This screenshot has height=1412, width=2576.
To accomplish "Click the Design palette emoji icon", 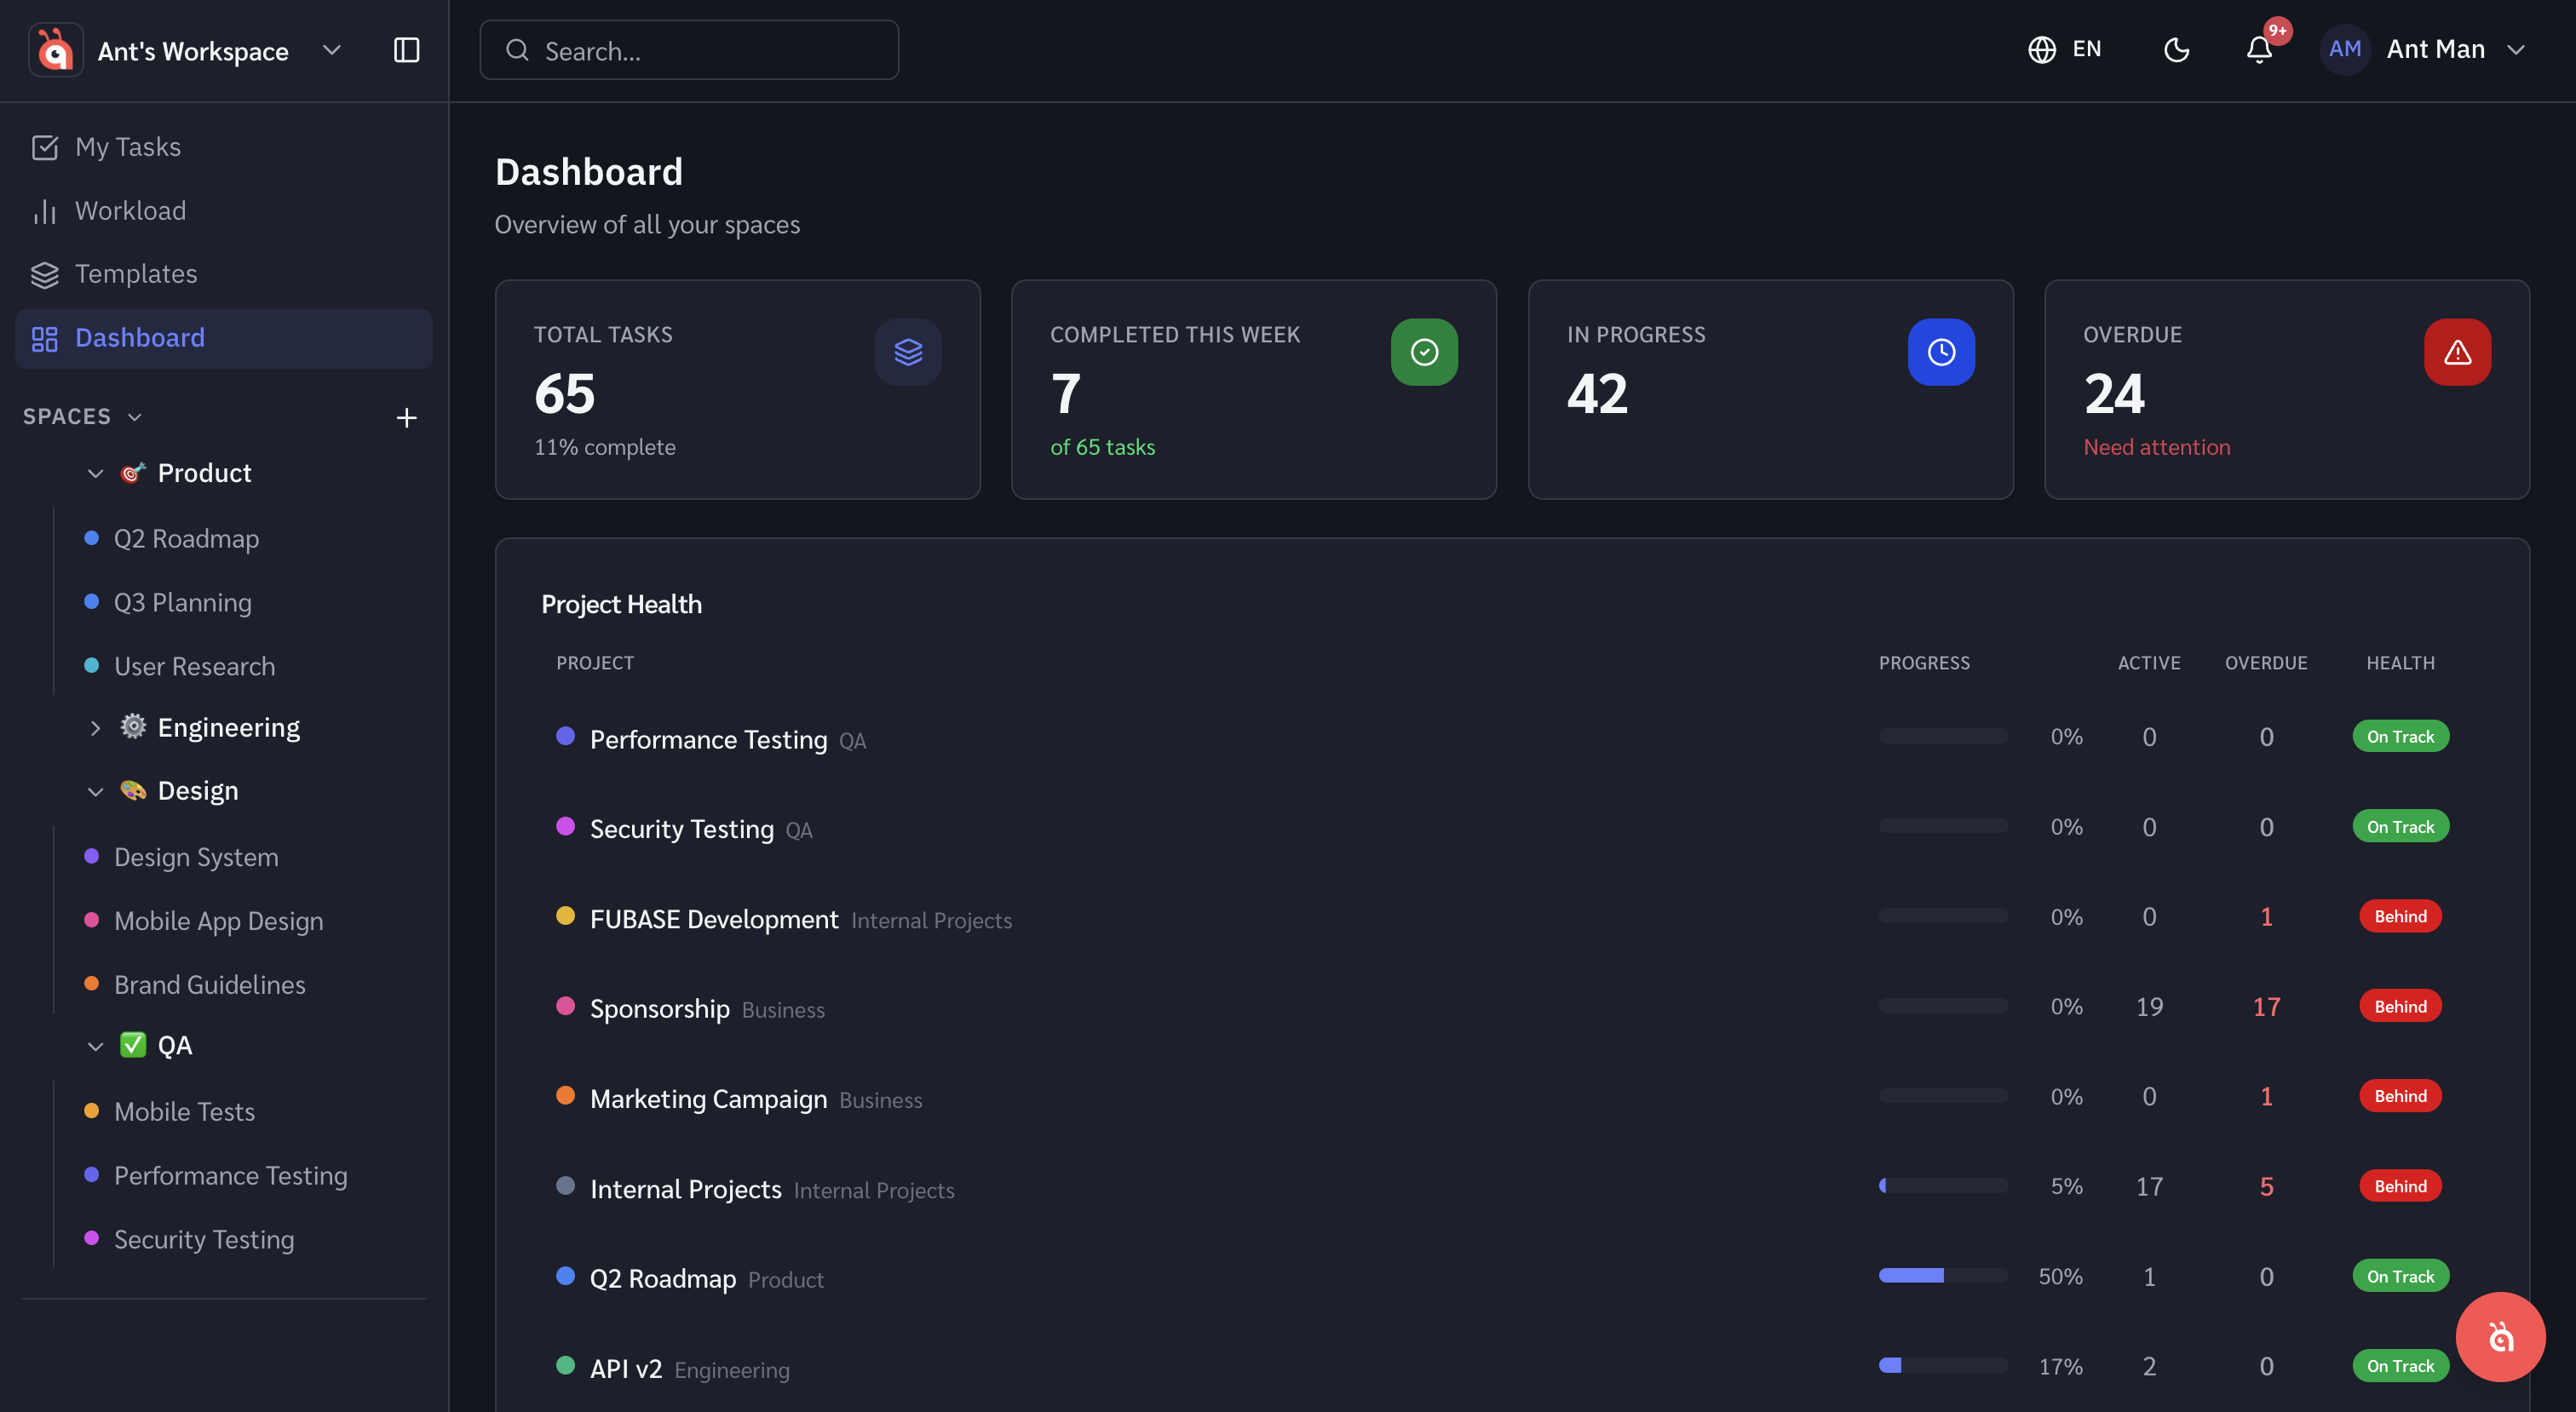I will tap(133, 791).
